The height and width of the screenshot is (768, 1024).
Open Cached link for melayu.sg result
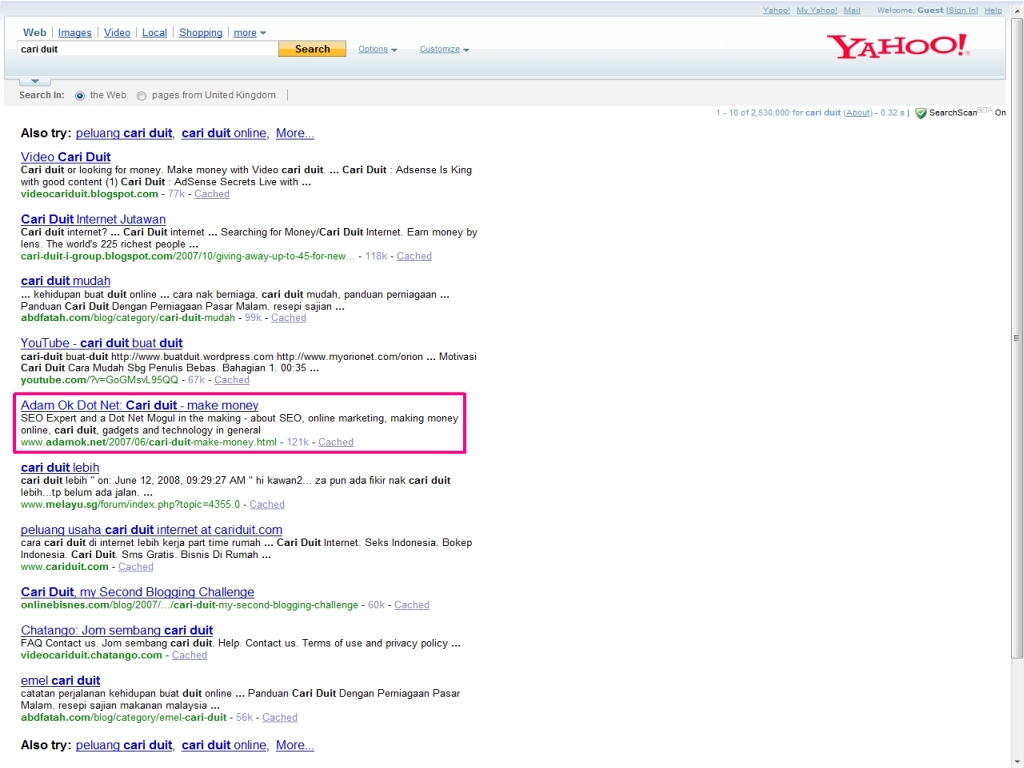coord(267,505)
